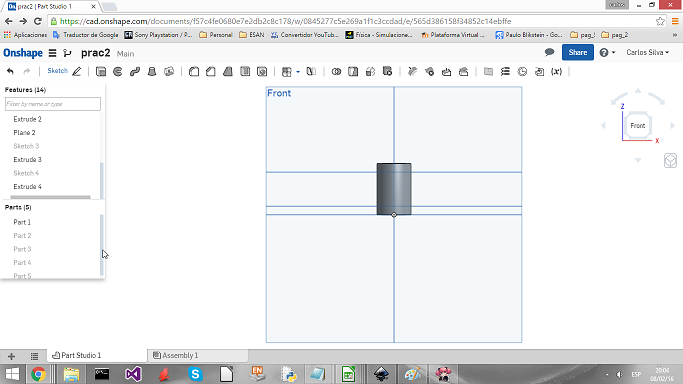
Task: Select the Thicken tool icon
Action: pyautogui.click(x=169, y=71)
